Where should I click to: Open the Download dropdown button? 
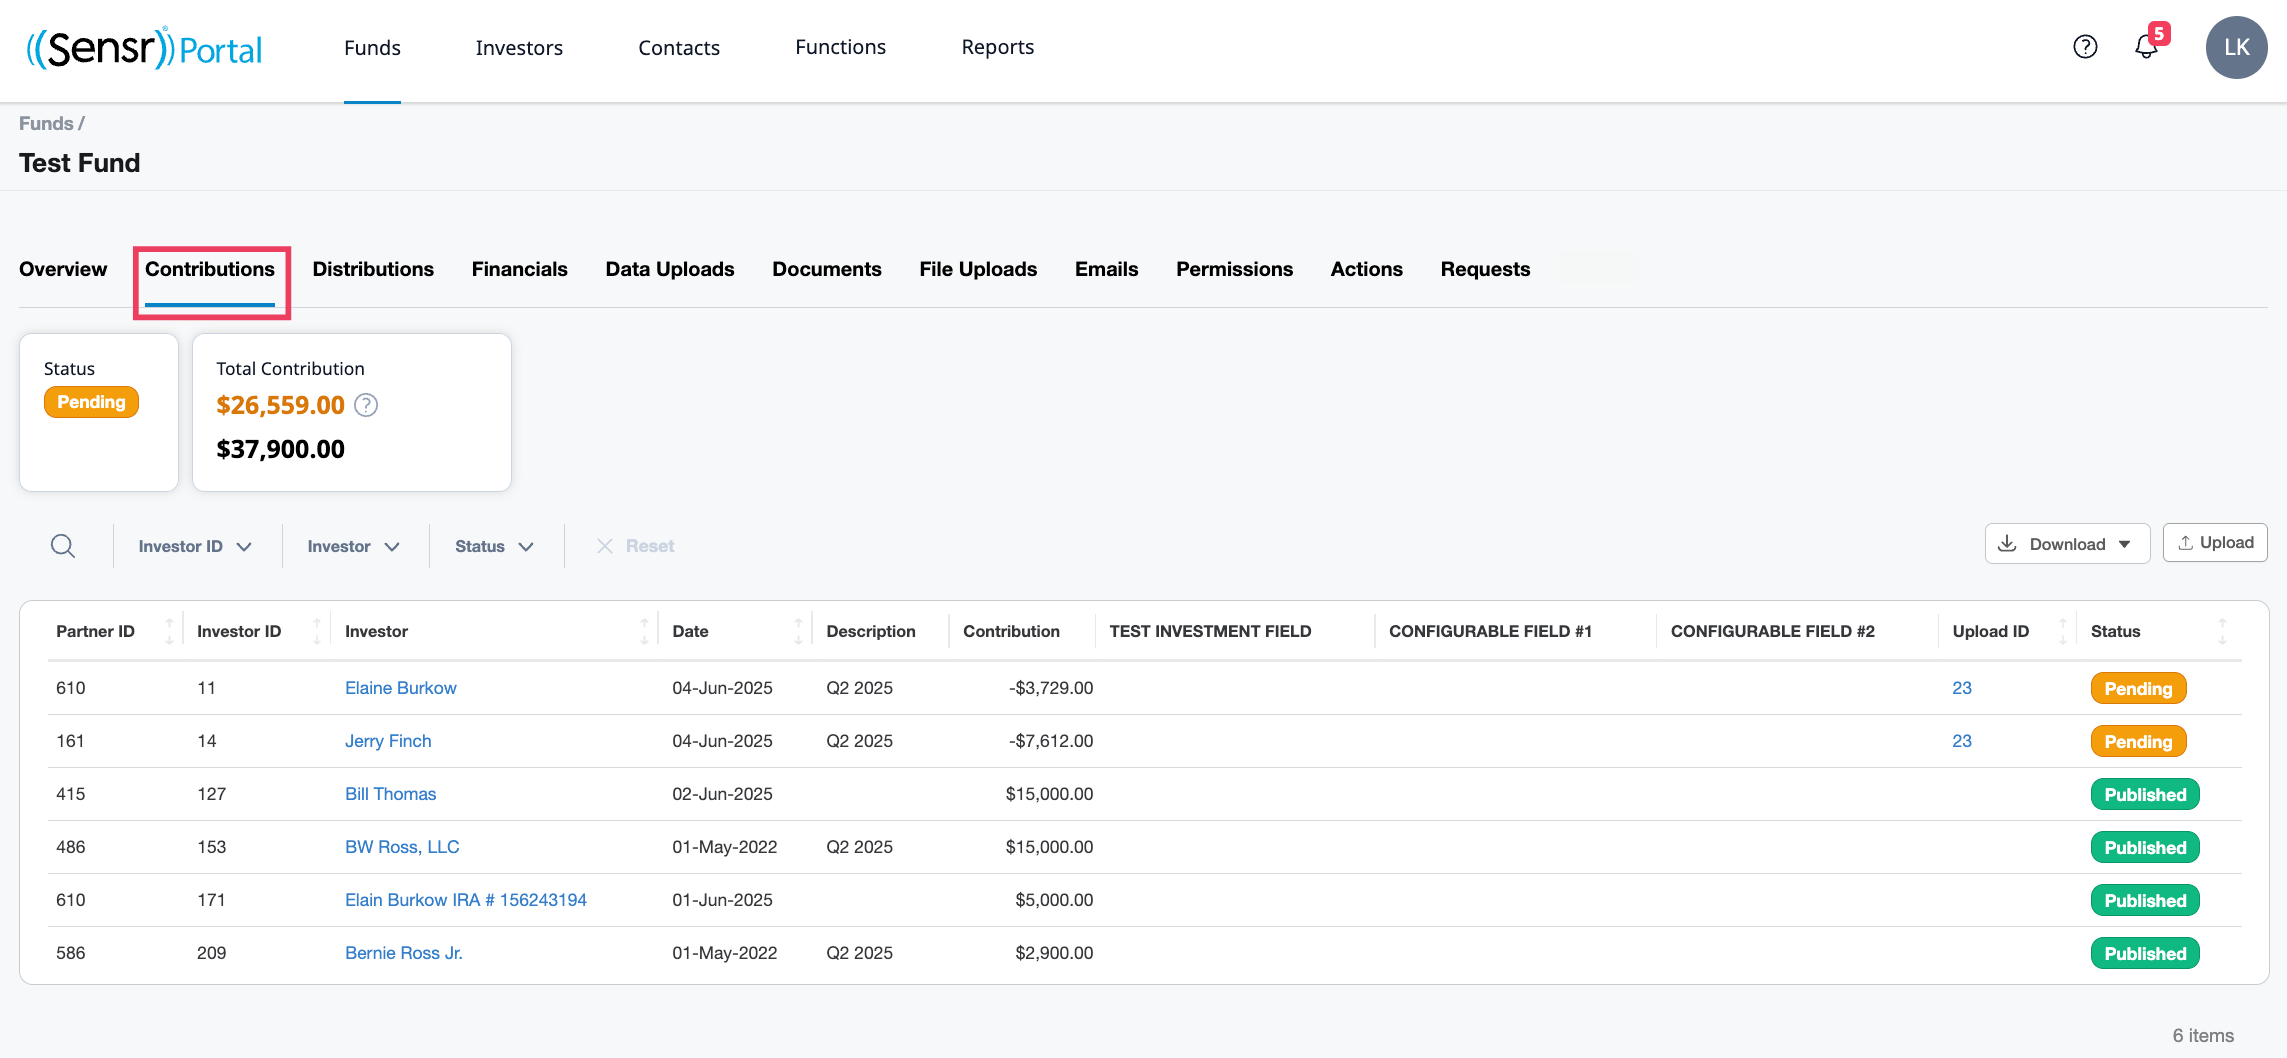(2067, 544)
